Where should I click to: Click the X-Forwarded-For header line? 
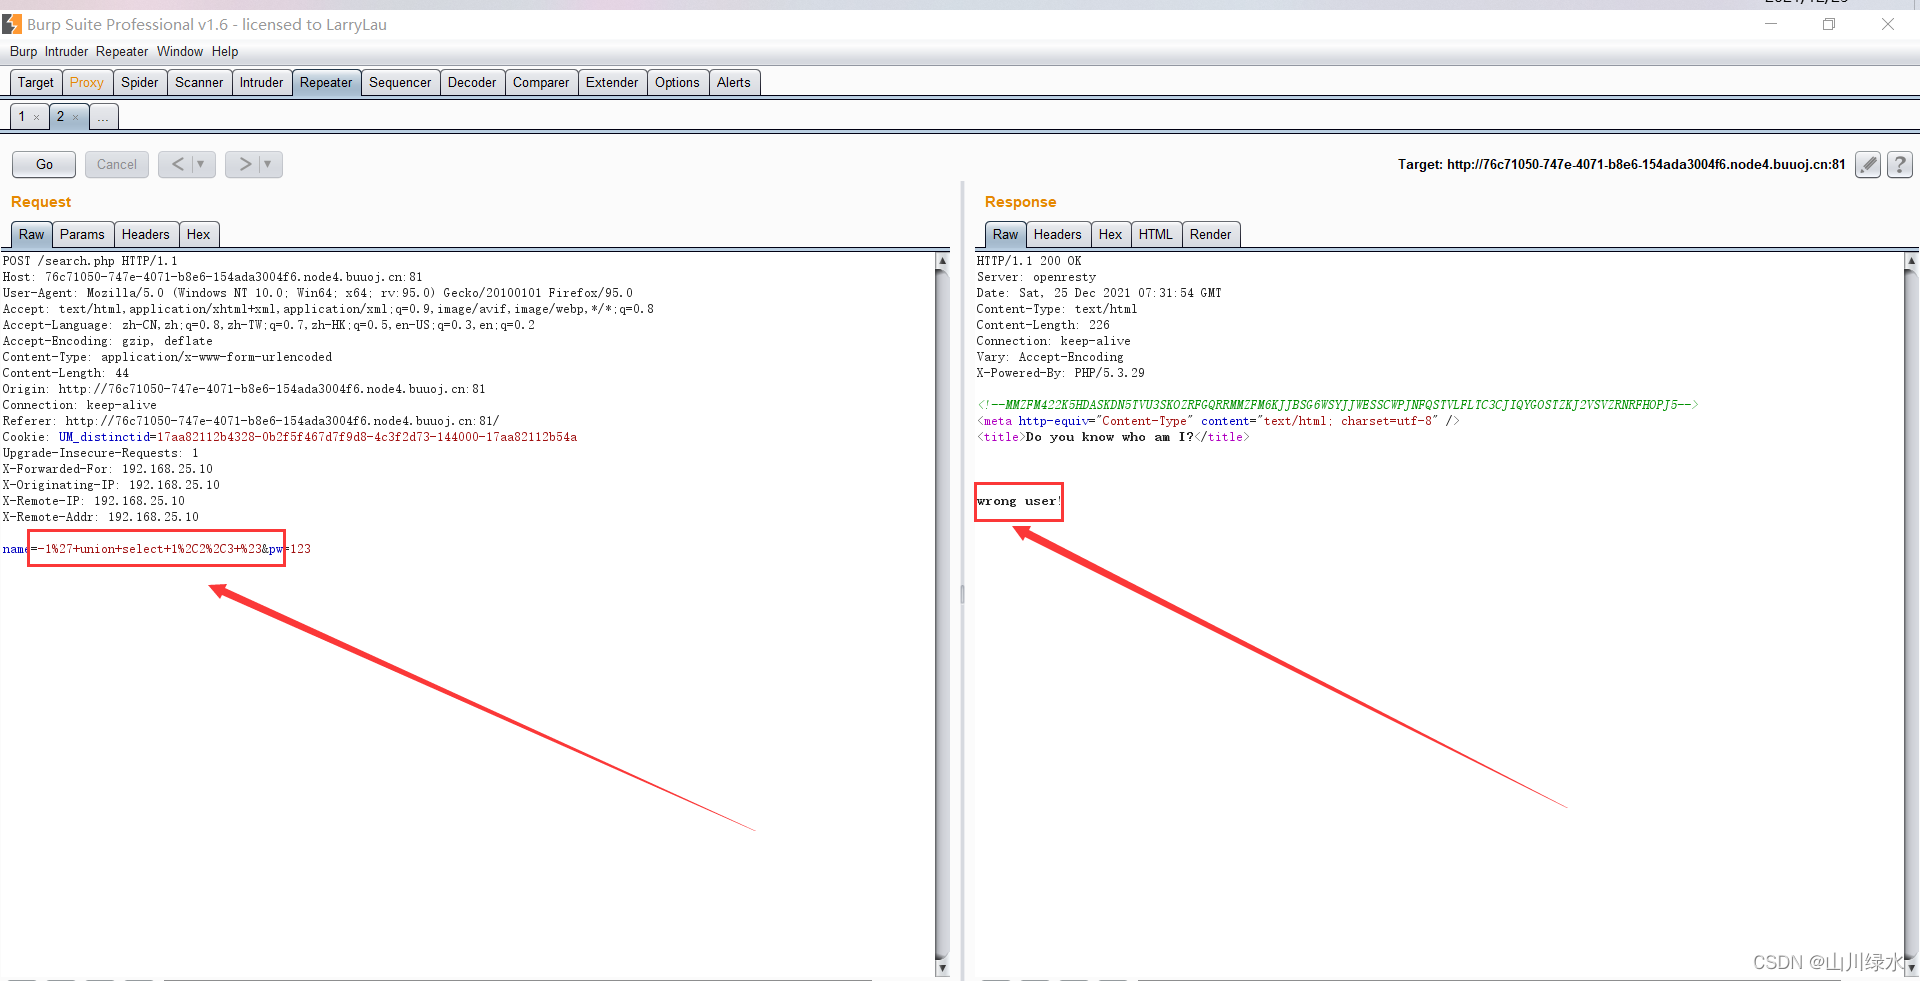[x=108, y=469]
